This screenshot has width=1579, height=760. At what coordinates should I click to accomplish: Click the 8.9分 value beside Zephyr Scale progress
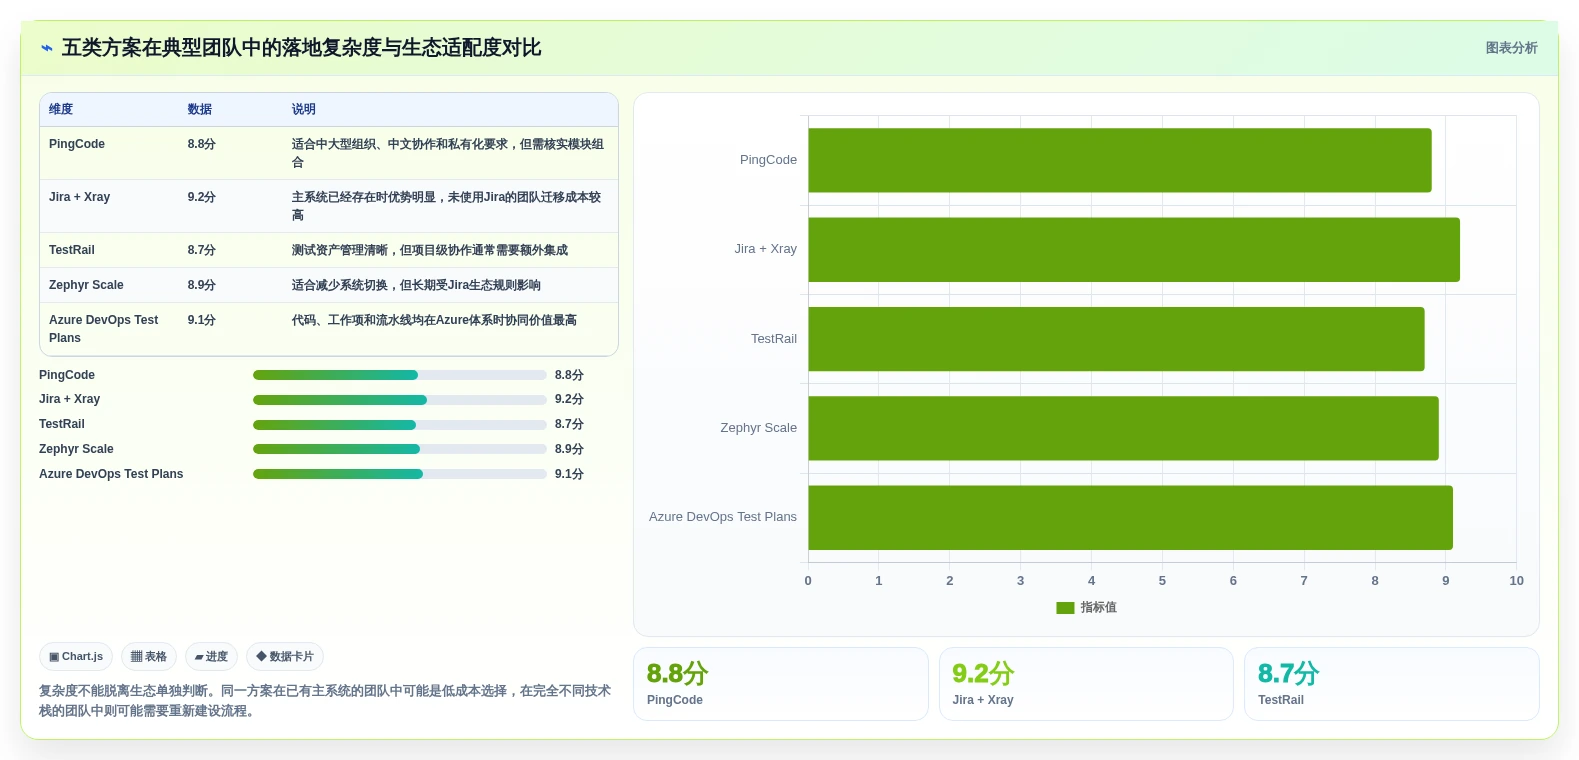pyautogui.click(x=569, y=449)
